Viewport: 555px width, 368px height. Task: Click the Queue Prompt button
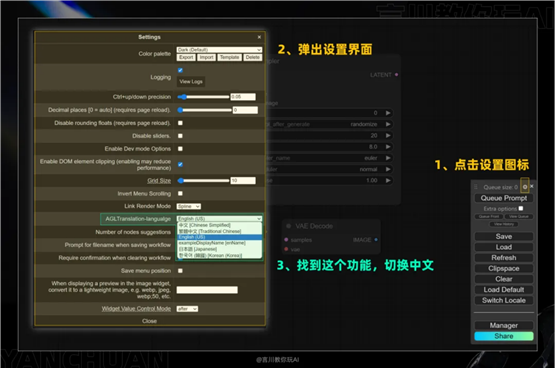[504, 198]
